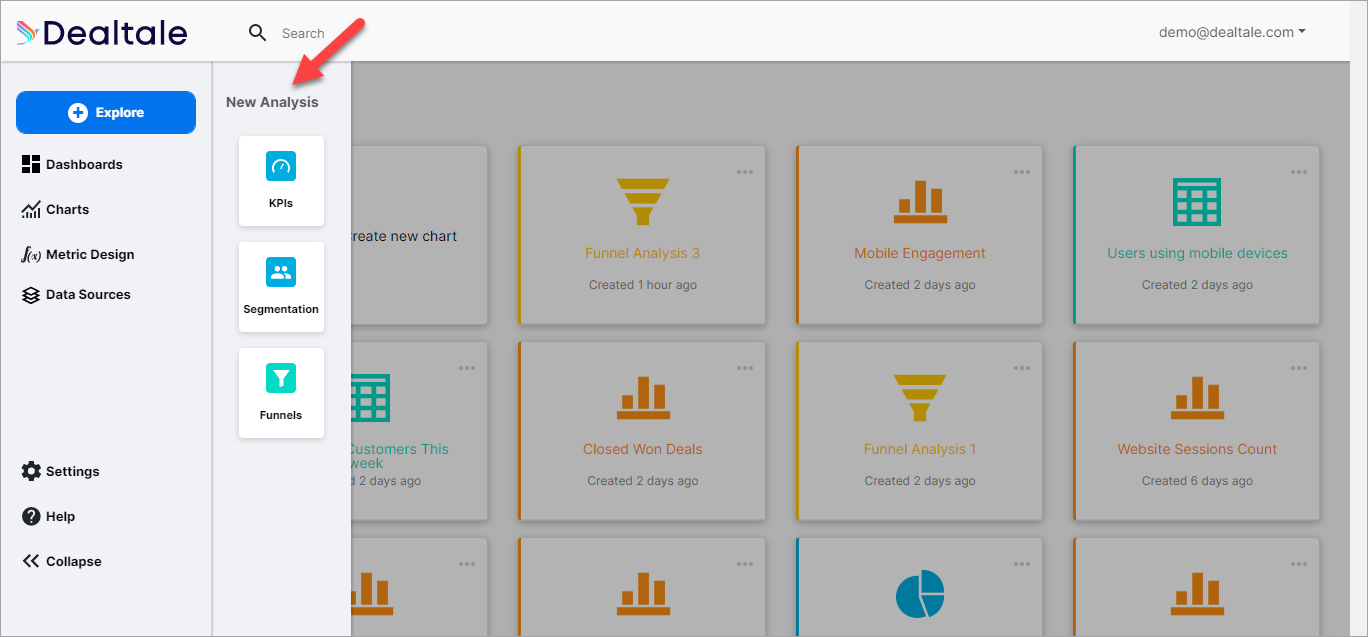Open Settings in the sidebar

click(x=60, y=471)
